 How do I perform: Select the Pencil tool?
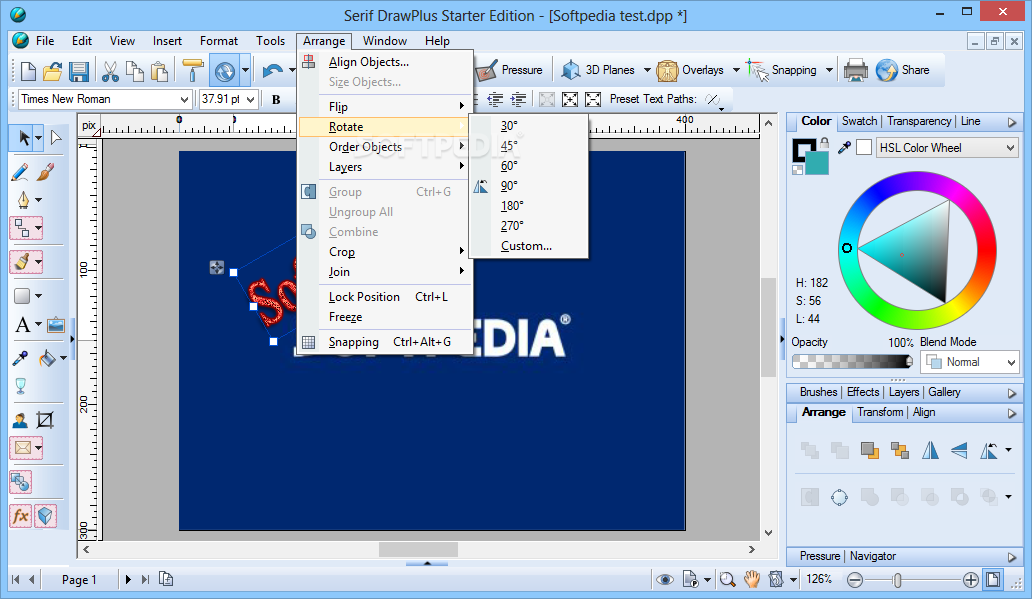pos(20,172)
